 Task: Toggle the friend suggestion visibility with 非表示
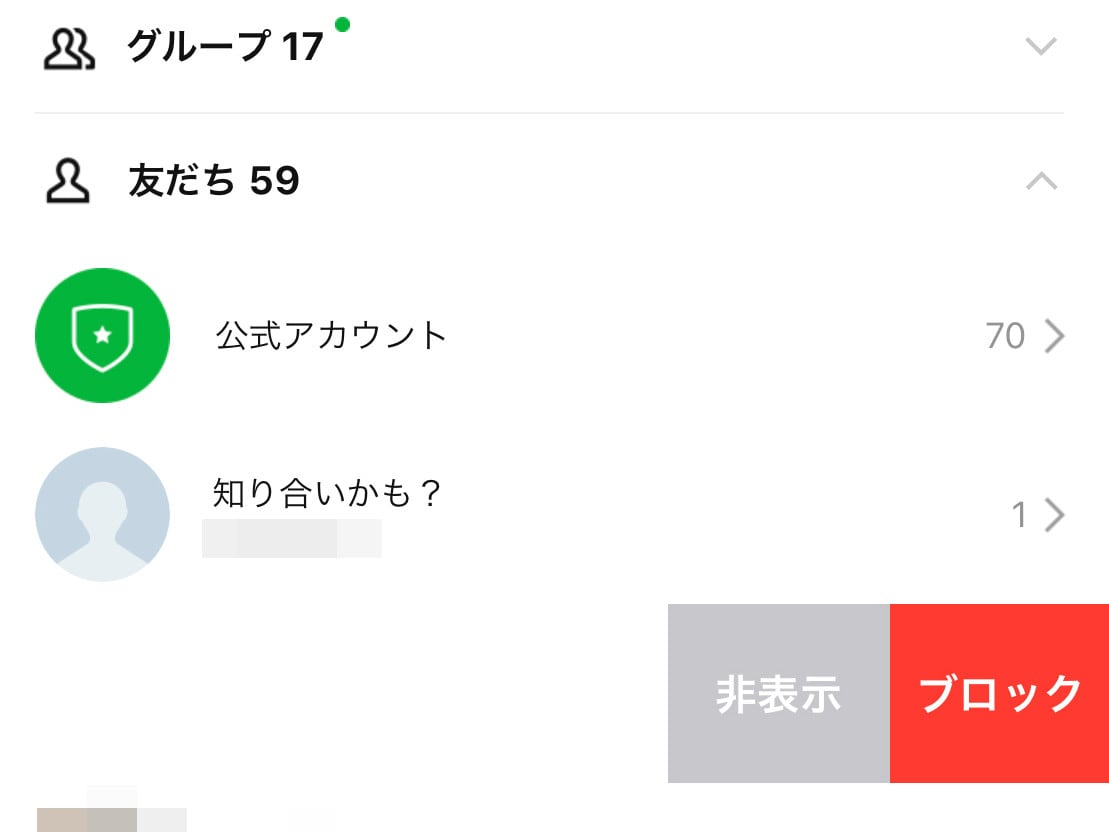point(778,694)
